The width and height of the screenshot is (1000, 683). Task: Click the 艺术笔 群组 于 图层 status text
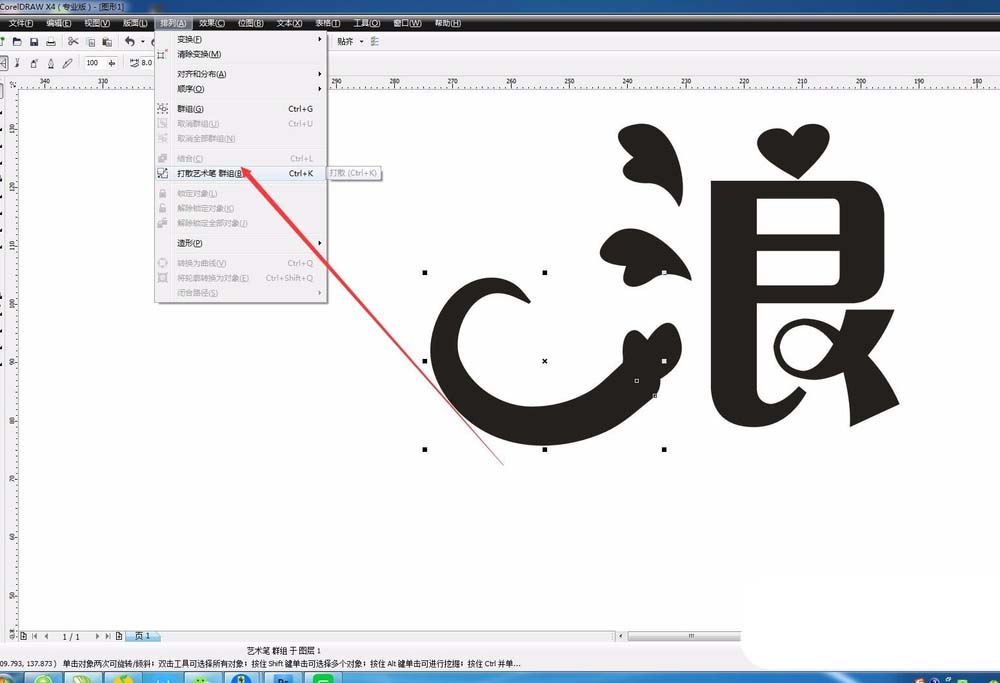(284, 651)
